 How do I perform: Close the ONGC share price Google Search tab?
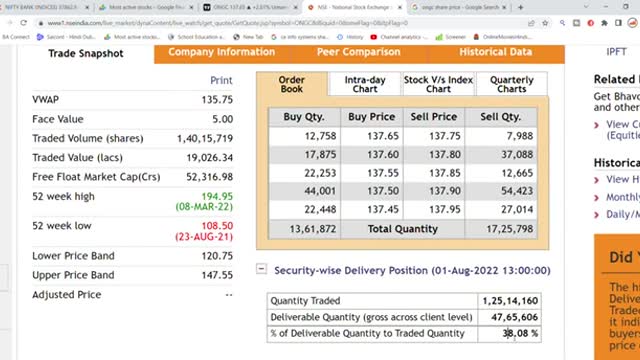pos(504,7)
